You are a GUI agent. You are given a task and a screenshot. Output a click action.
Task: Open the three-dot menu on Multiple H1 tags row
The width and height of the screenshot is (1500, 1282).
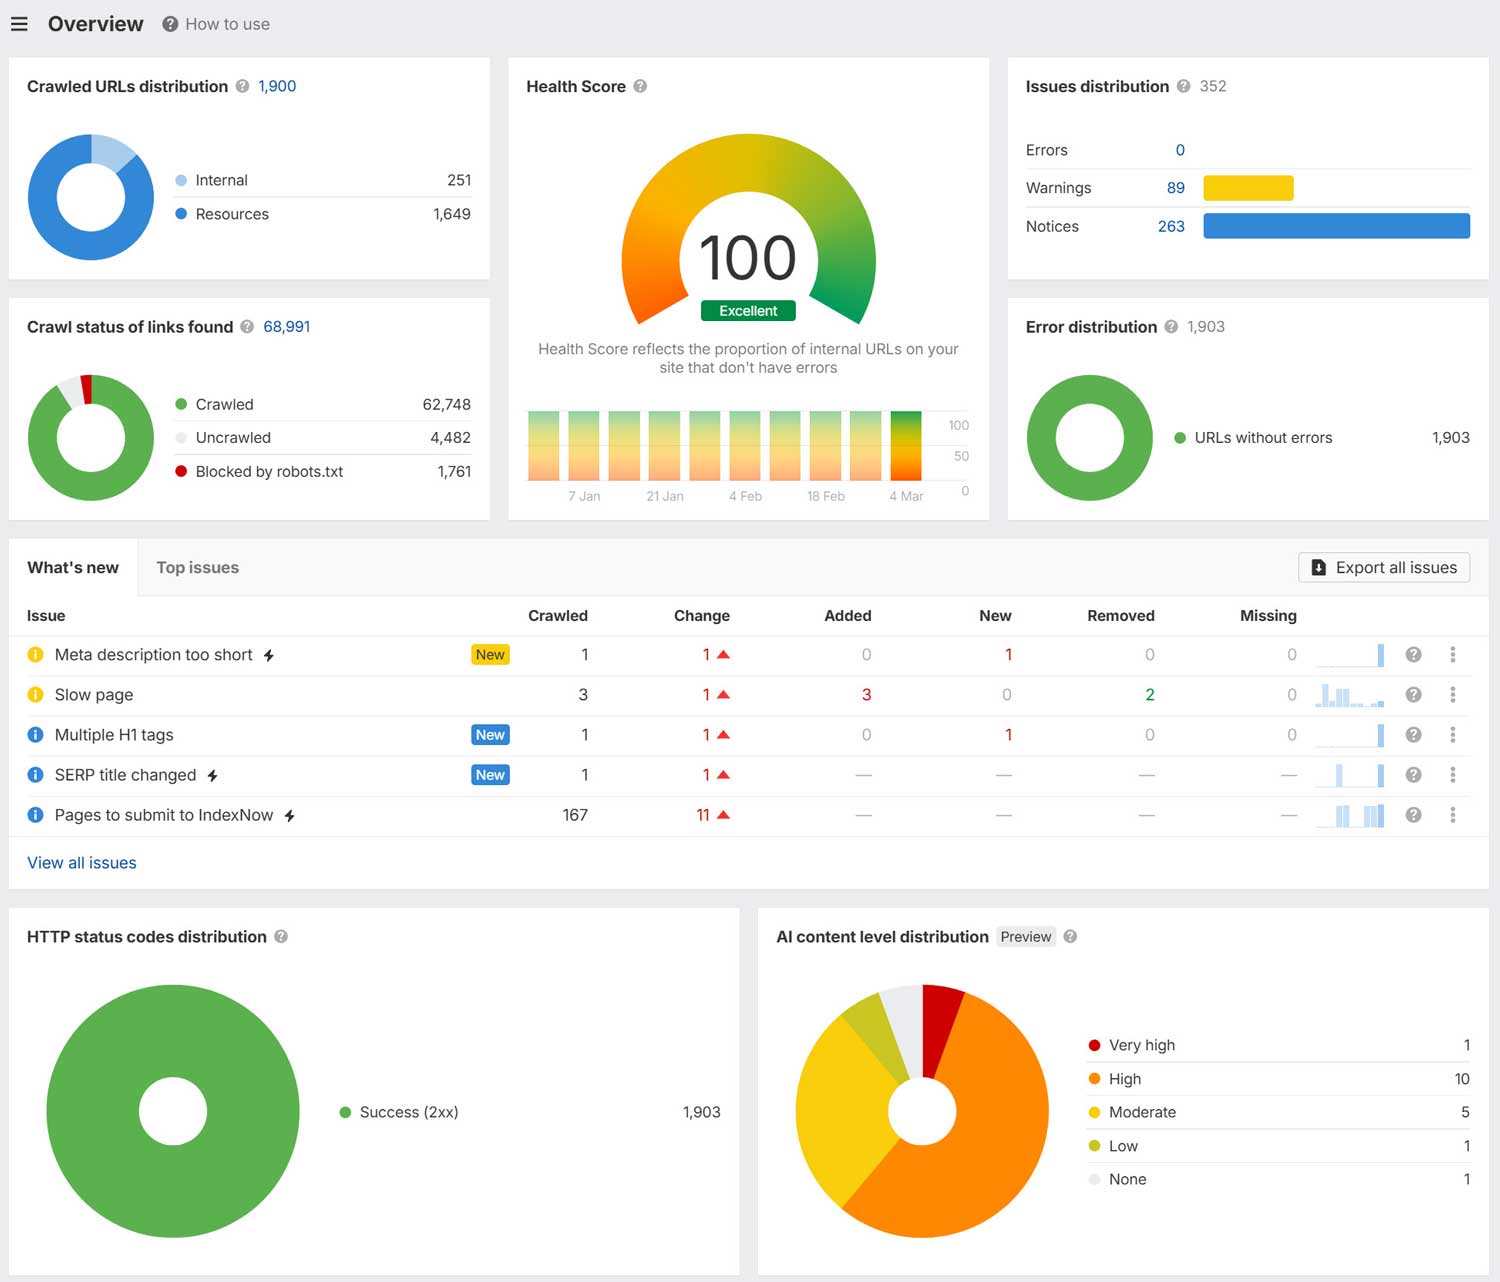coord(1453,734)
